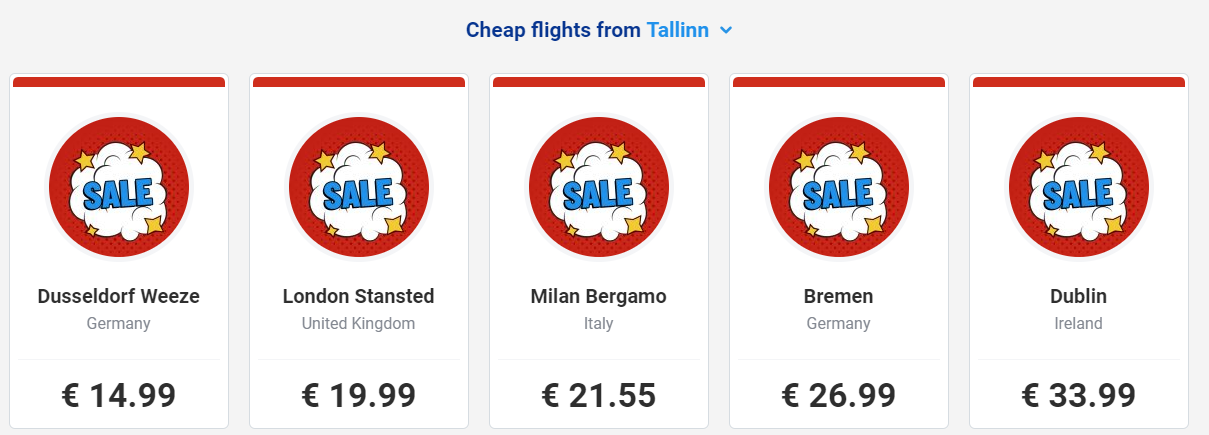1209x435 pixels.
Task: Click the United Kingdom country label
Action: point(359,324)
